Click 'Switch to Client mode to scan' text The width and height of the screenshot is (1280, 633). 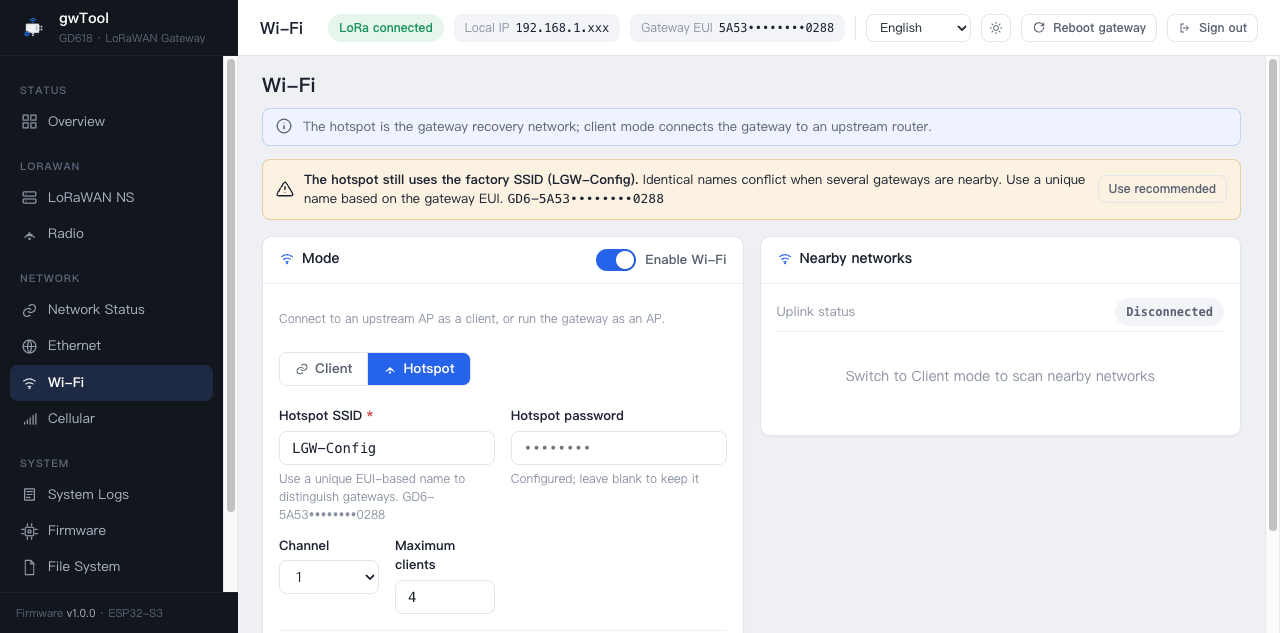click(1000, 376)
